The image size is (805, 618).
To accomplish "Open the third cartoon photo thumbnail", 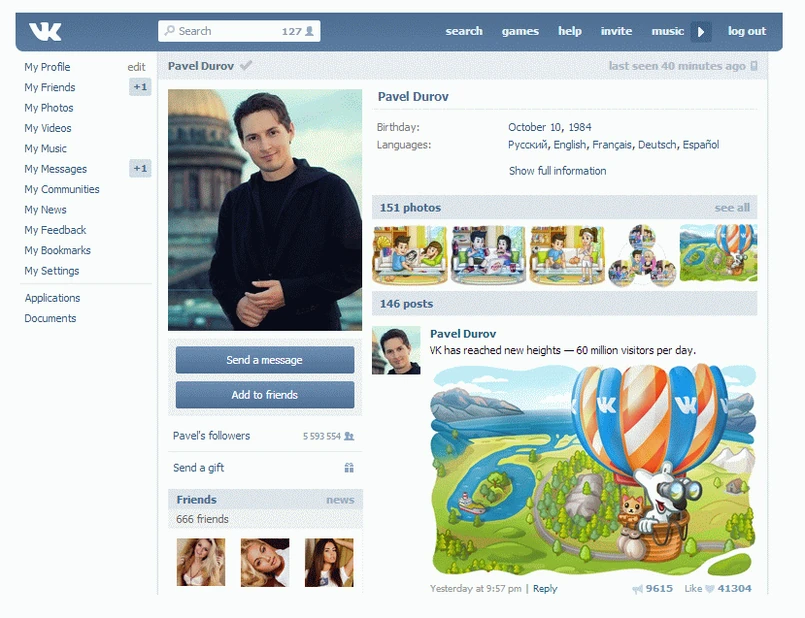I will click(567, 255).
